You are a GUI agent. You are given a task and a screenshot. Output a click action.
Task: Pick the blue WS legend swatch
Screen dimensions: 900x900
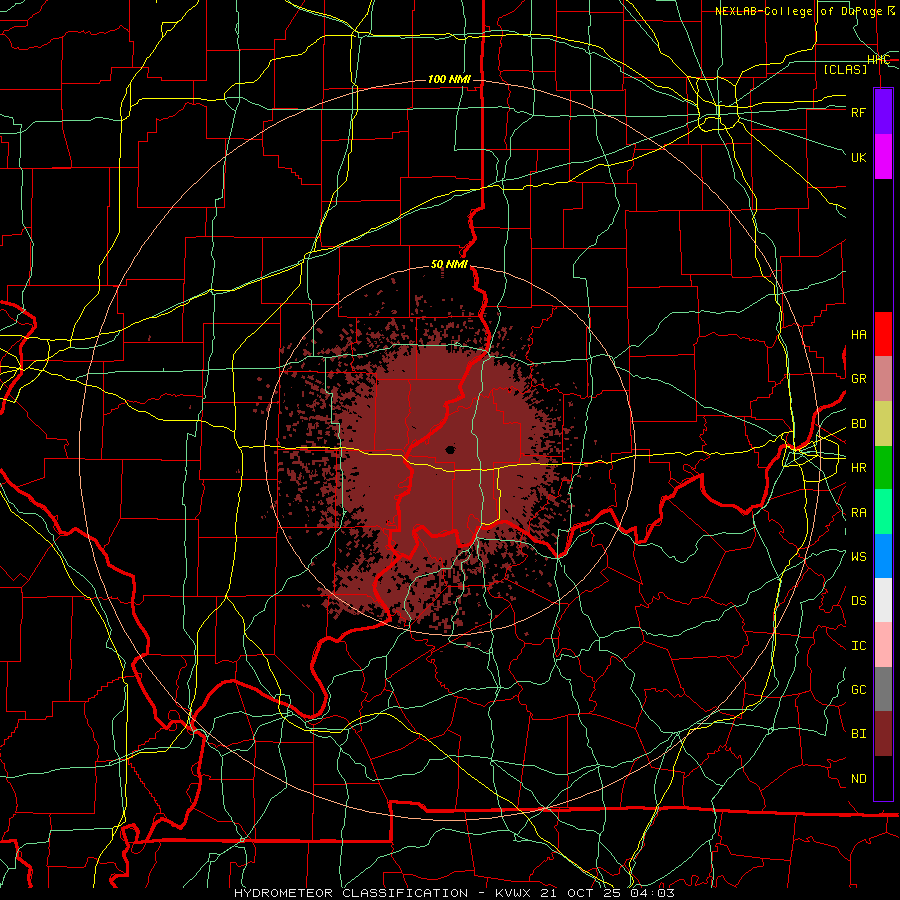(x=883, y=556)
